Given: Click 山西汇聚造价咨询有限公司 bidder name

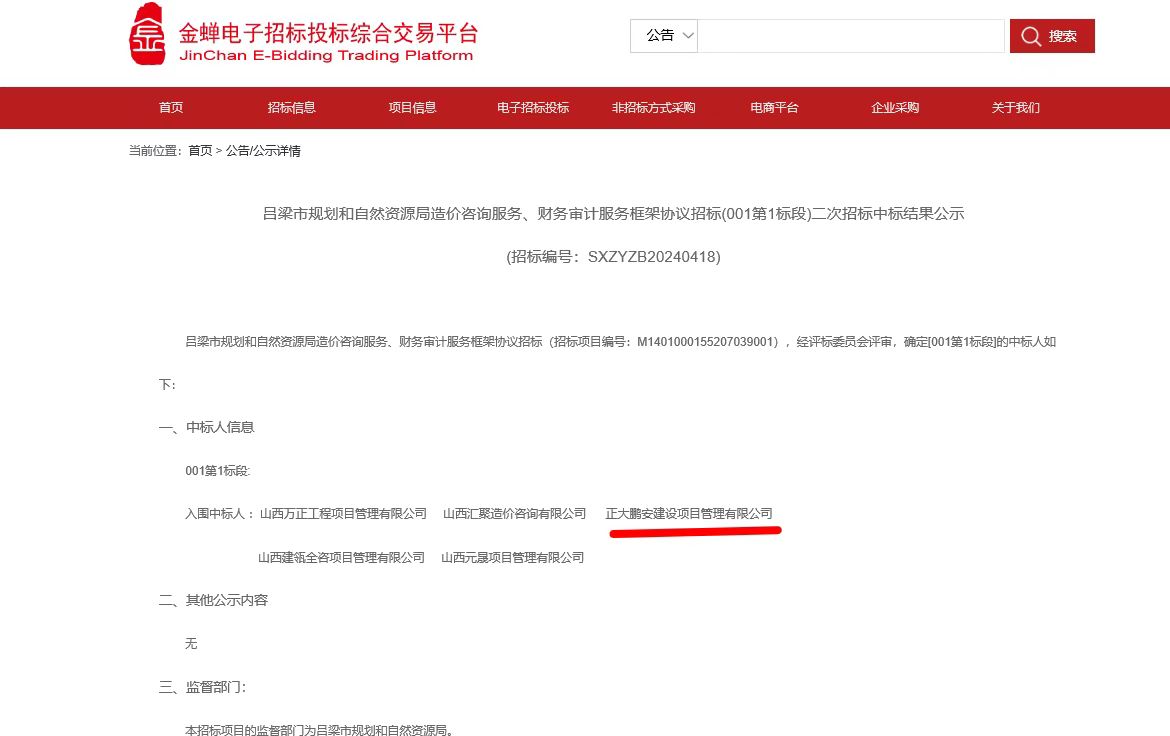Looking at the screenshot, I should click(514, 514).
